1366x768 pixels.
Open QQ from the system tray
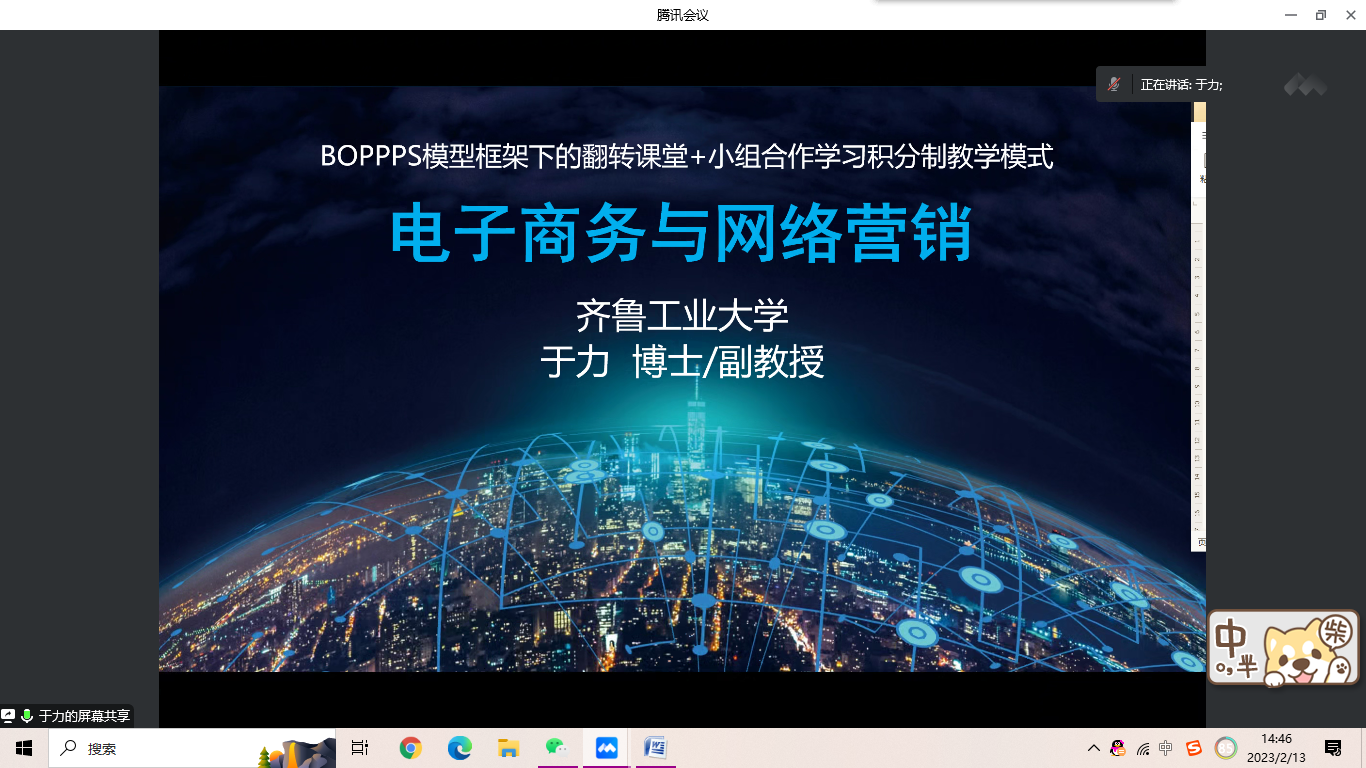[1118, 748]
